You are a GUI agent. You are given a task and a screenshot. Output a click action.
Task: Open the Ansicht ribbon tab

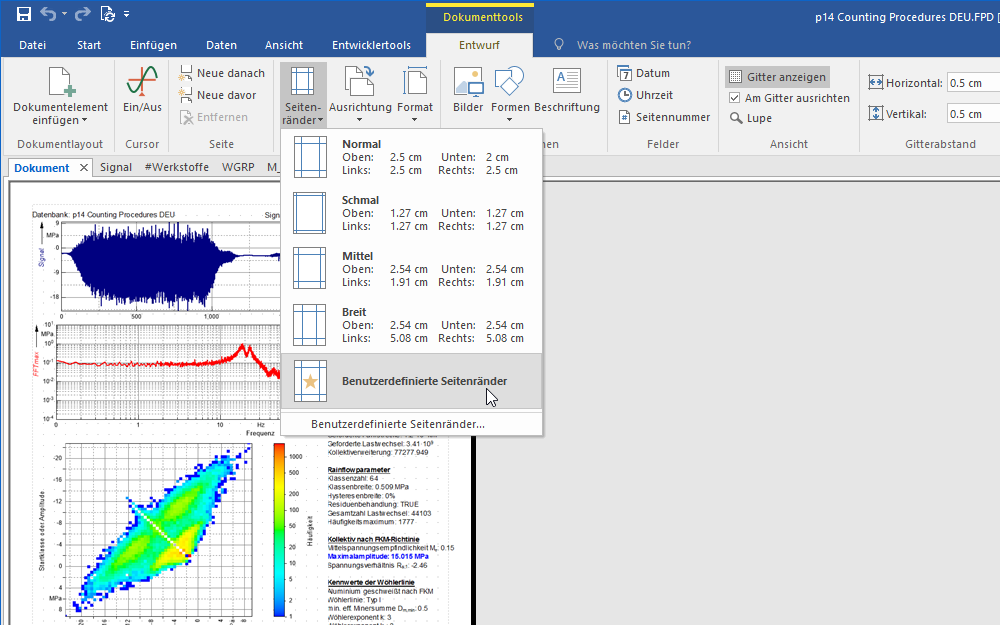click(284, 45)
